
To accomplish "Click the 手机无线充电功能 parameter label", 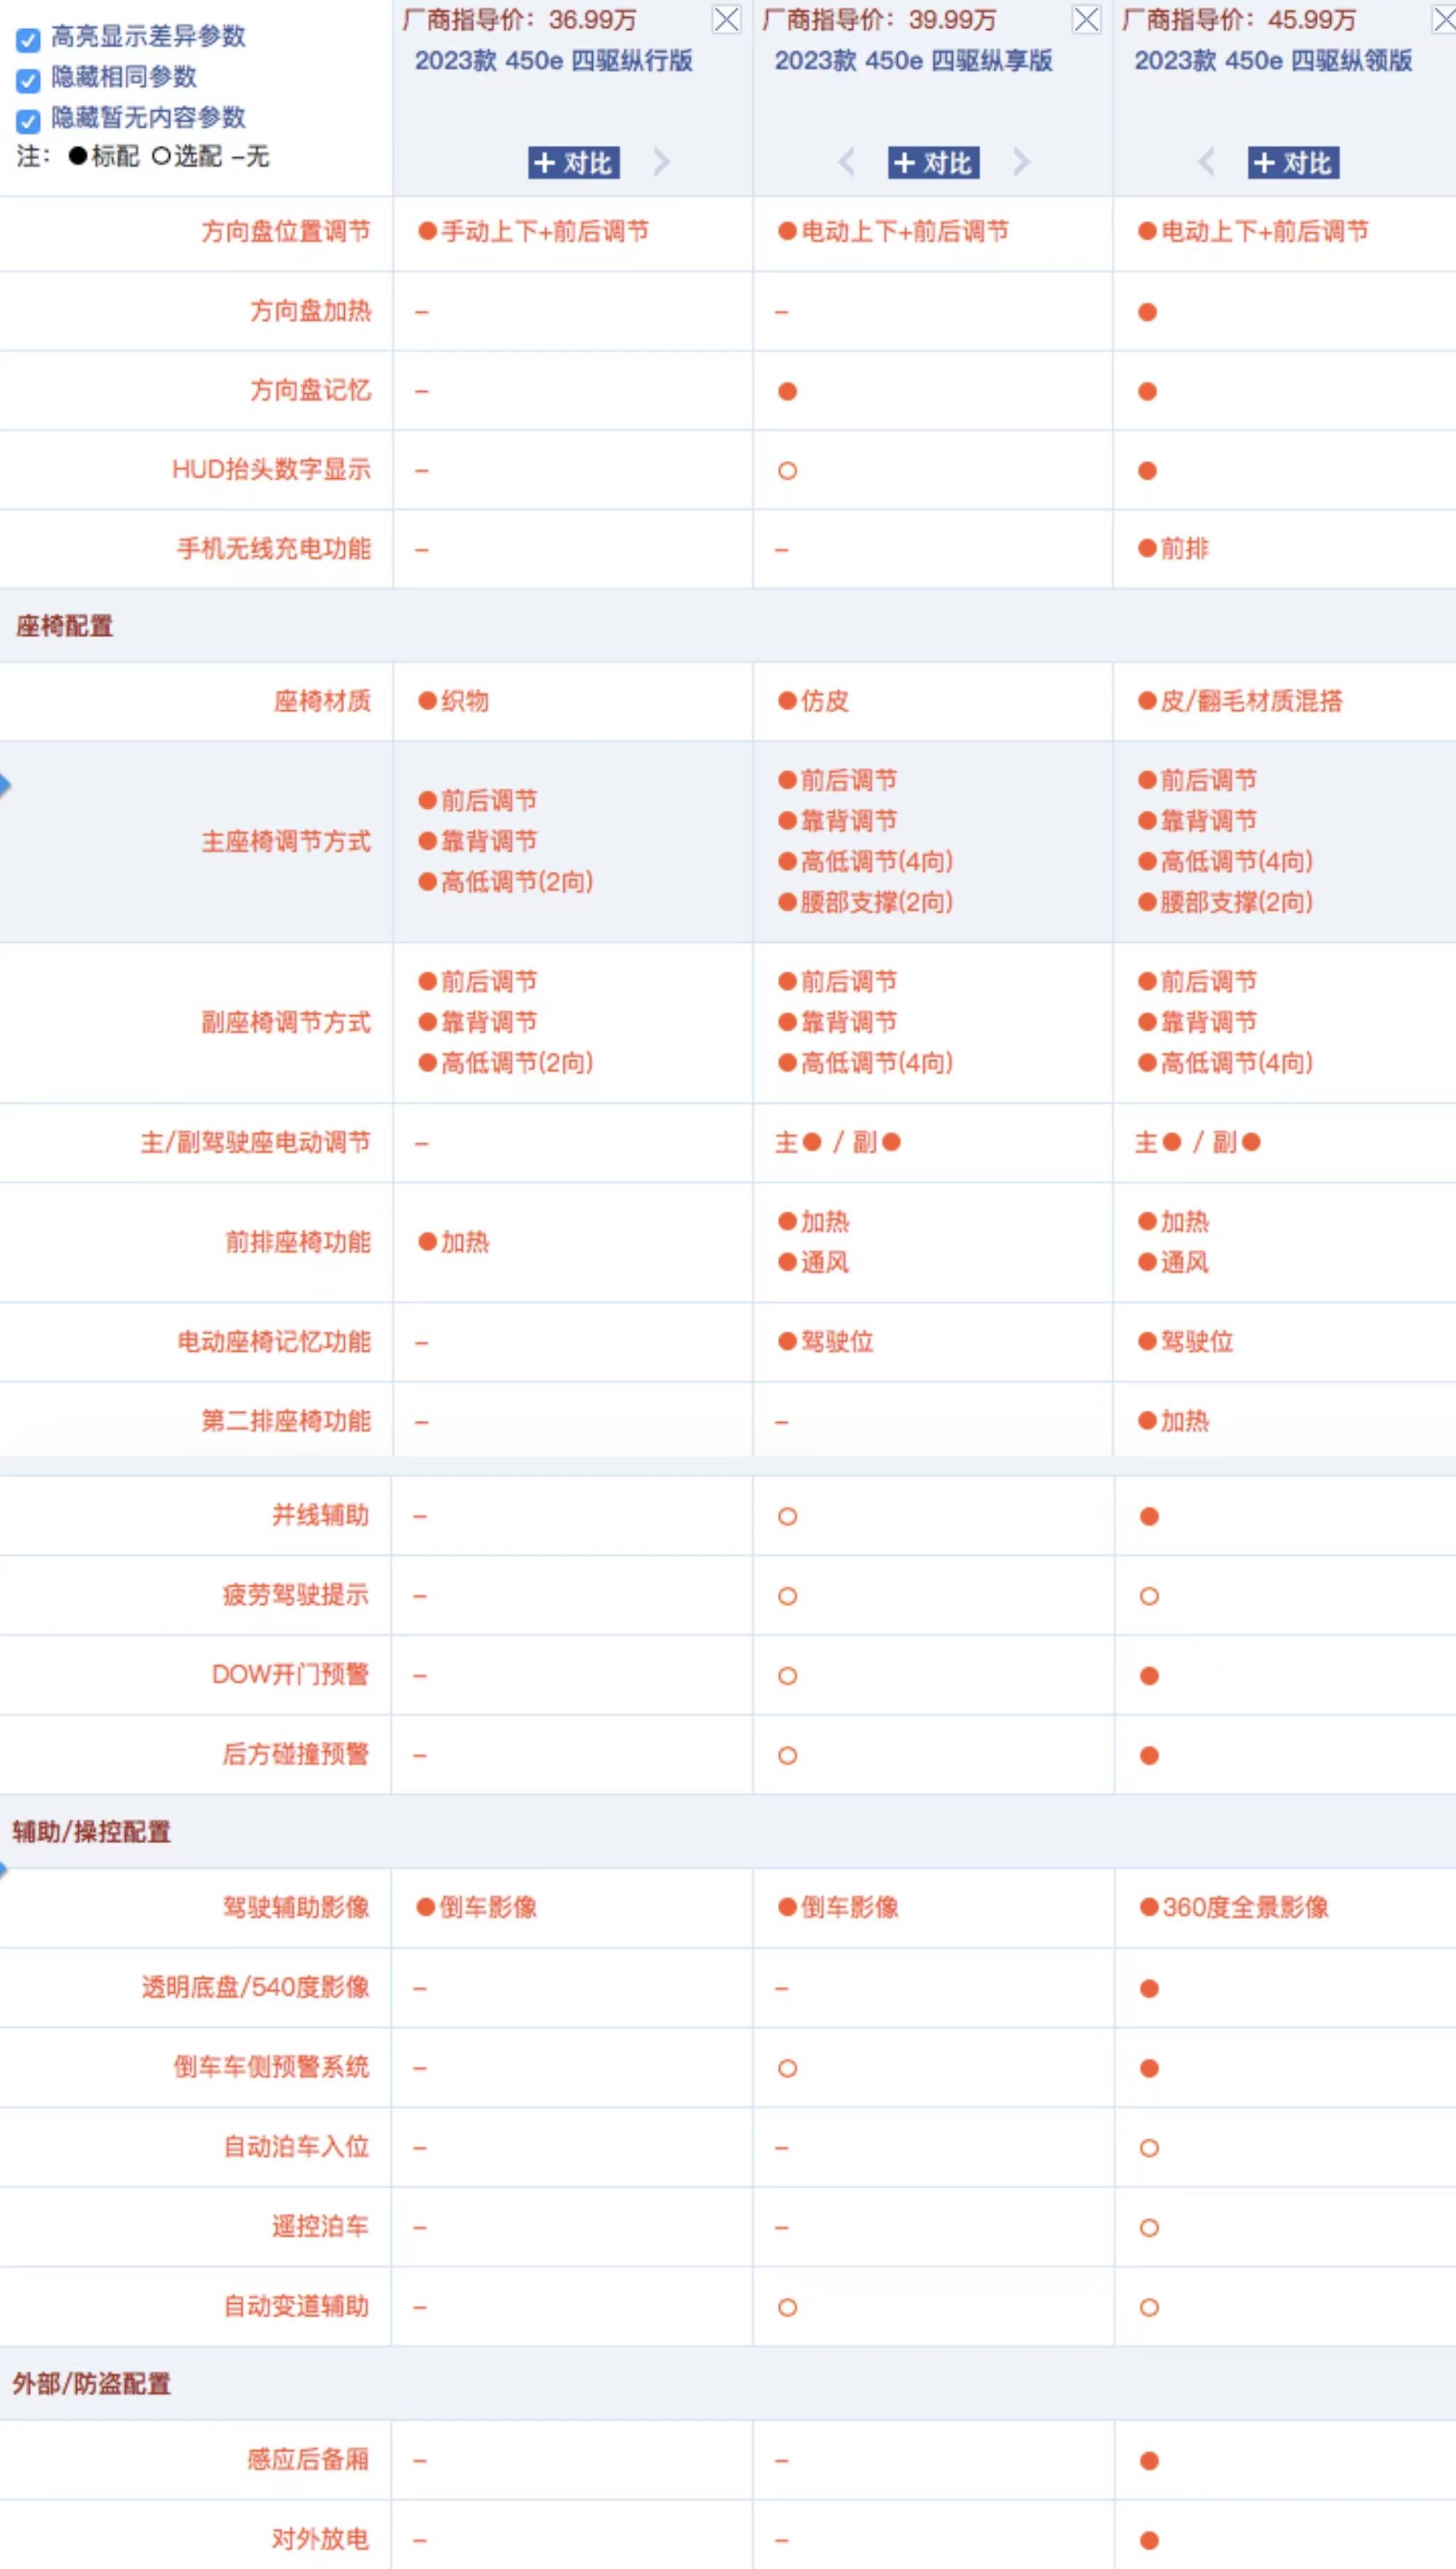I will [x=274, y=548].
